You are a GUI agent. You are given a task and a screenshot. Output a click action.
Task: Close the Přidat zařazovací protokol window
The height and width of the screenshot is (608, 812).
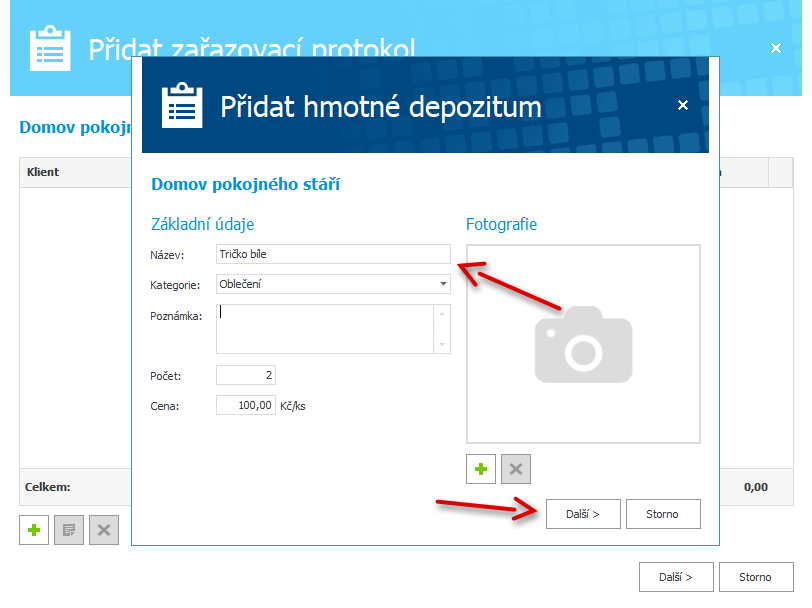(776, 48)
